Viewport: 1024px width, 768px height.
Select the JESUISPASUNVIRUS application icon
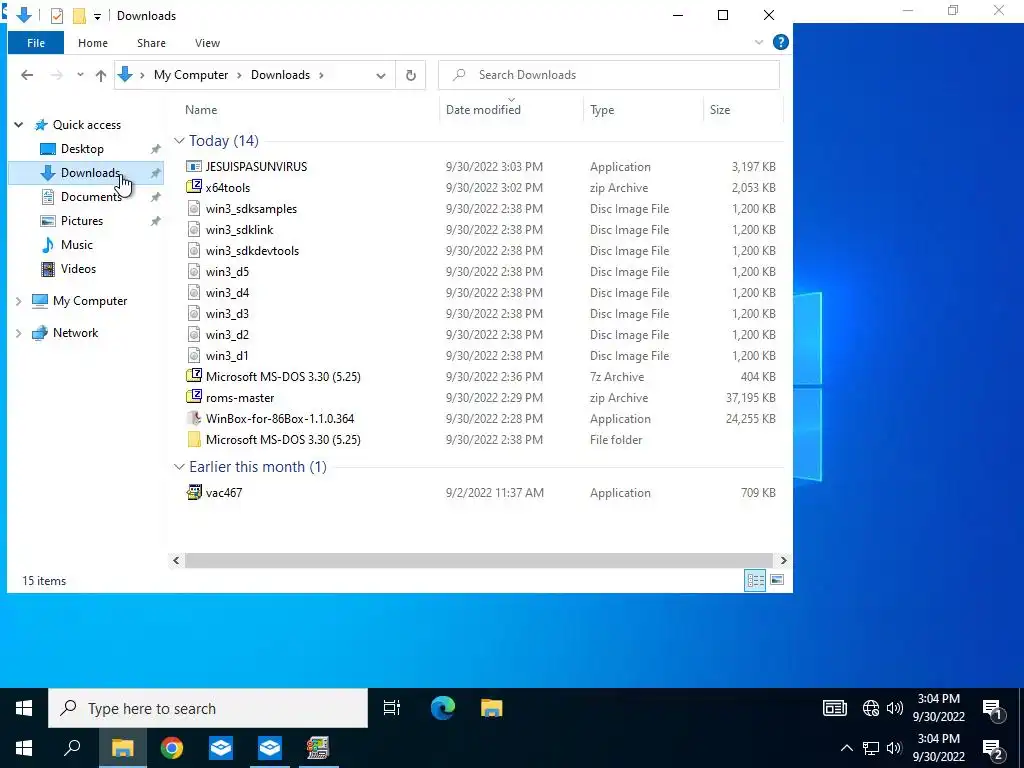(x=193, y=167)
